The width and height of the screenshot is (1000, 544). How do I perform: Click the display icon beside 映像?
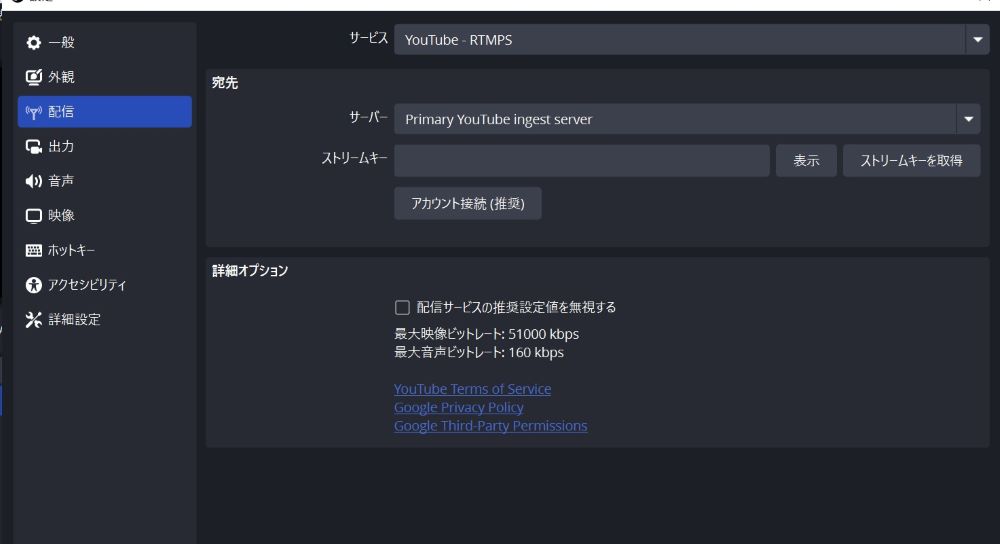click(x=33, y=216)
